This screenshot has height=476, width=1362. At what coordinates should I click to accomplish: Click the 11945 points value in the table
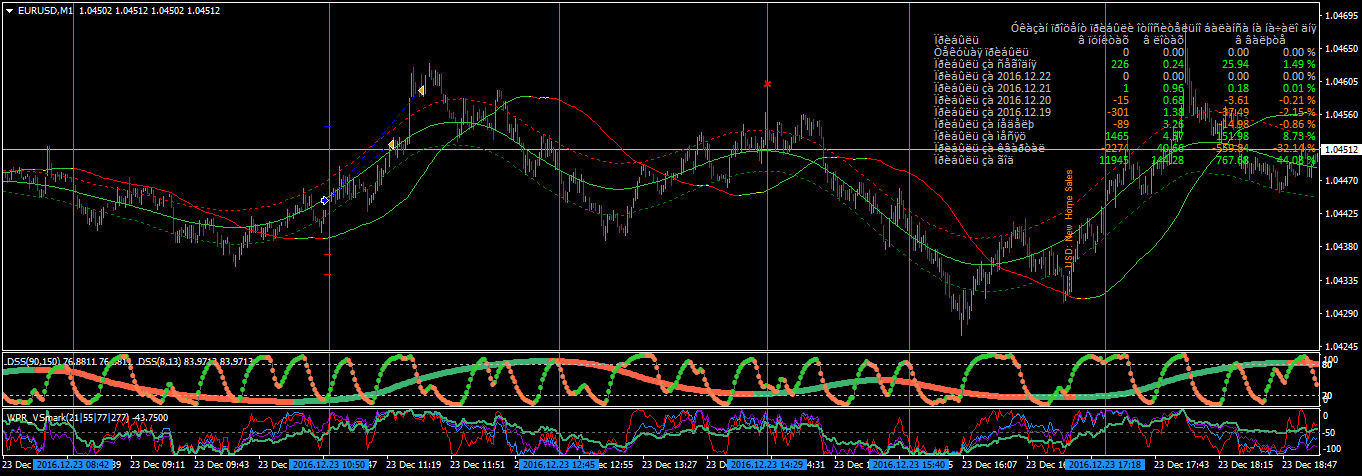pos(1114,160)
